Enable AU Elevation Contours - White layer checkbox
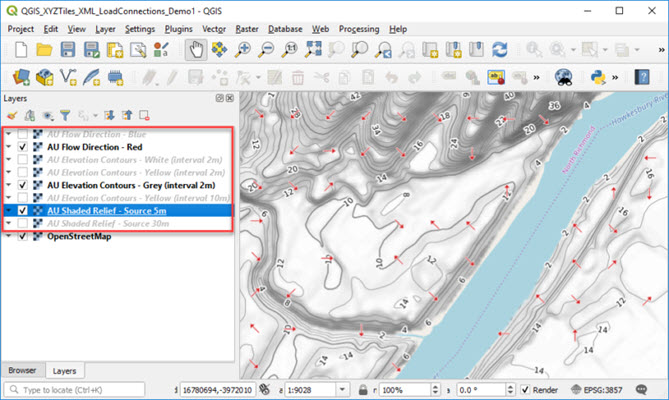The width and height of the screenshot is (669, 400). coord(23,160)
